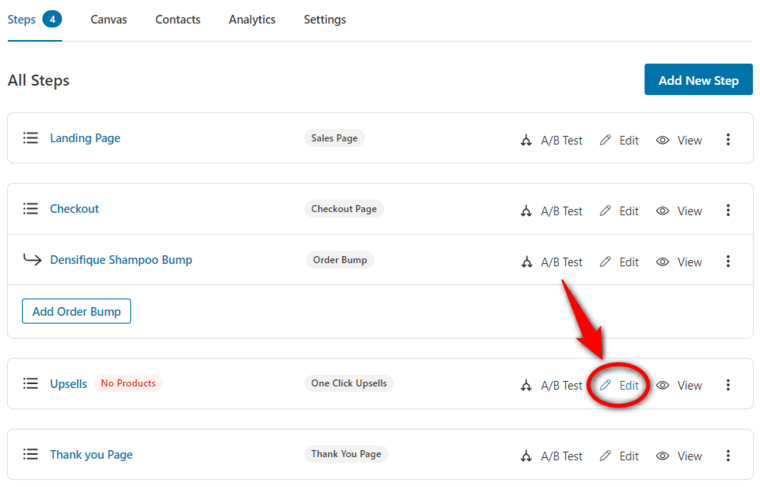Edit the Thank you Page step
This screenshot has height=487, width=760.
[619, 456]
